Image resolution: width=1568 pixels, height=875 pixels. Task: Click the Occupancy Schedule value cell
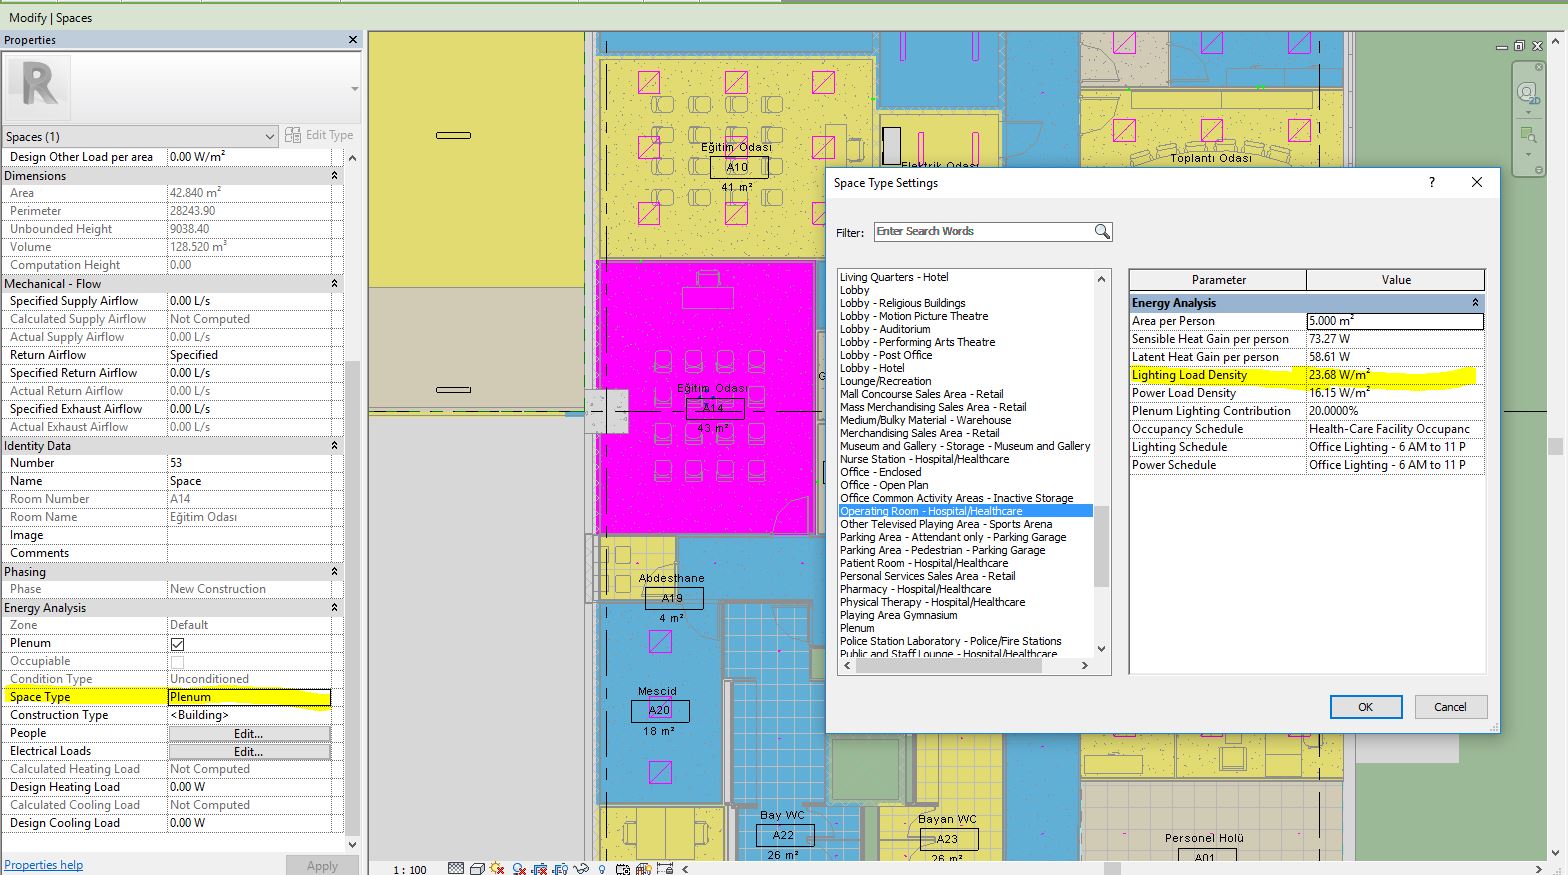point(1395,429)
